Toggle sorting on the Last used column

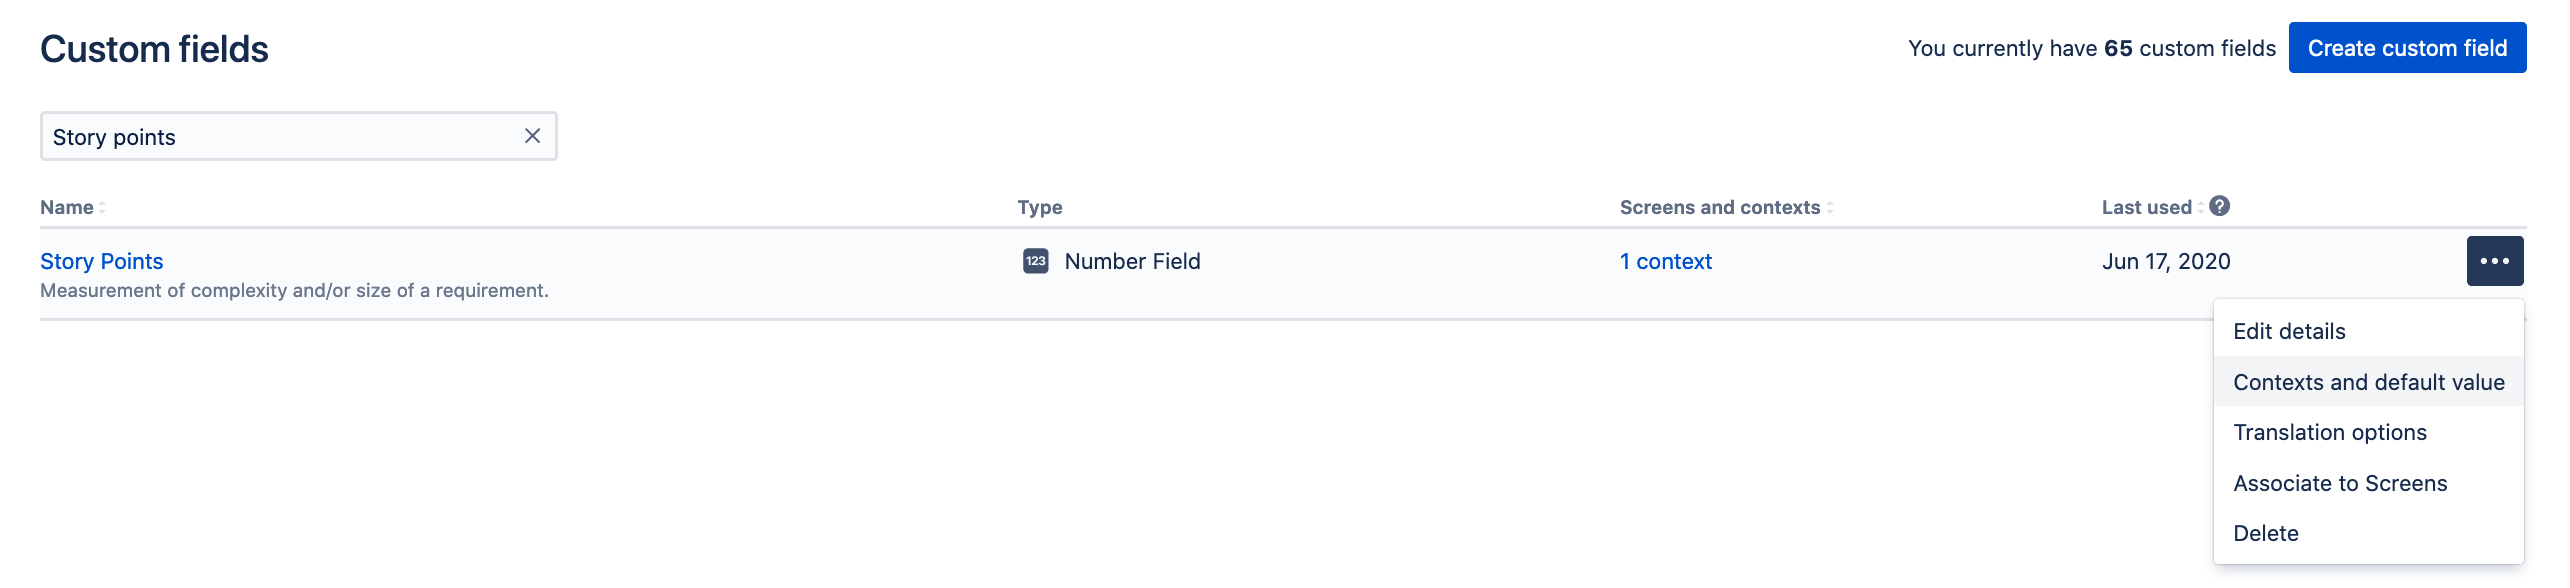pyautogui.click(x=2203, y=206)
